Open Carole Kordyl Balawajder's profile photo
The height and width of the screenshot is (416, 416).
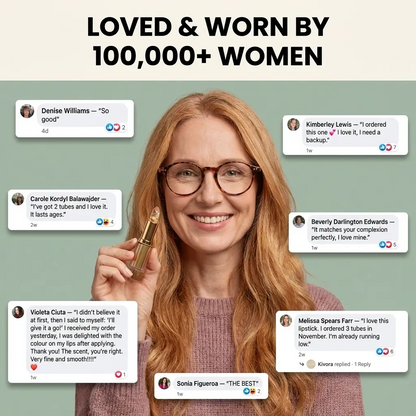point(18,199)
